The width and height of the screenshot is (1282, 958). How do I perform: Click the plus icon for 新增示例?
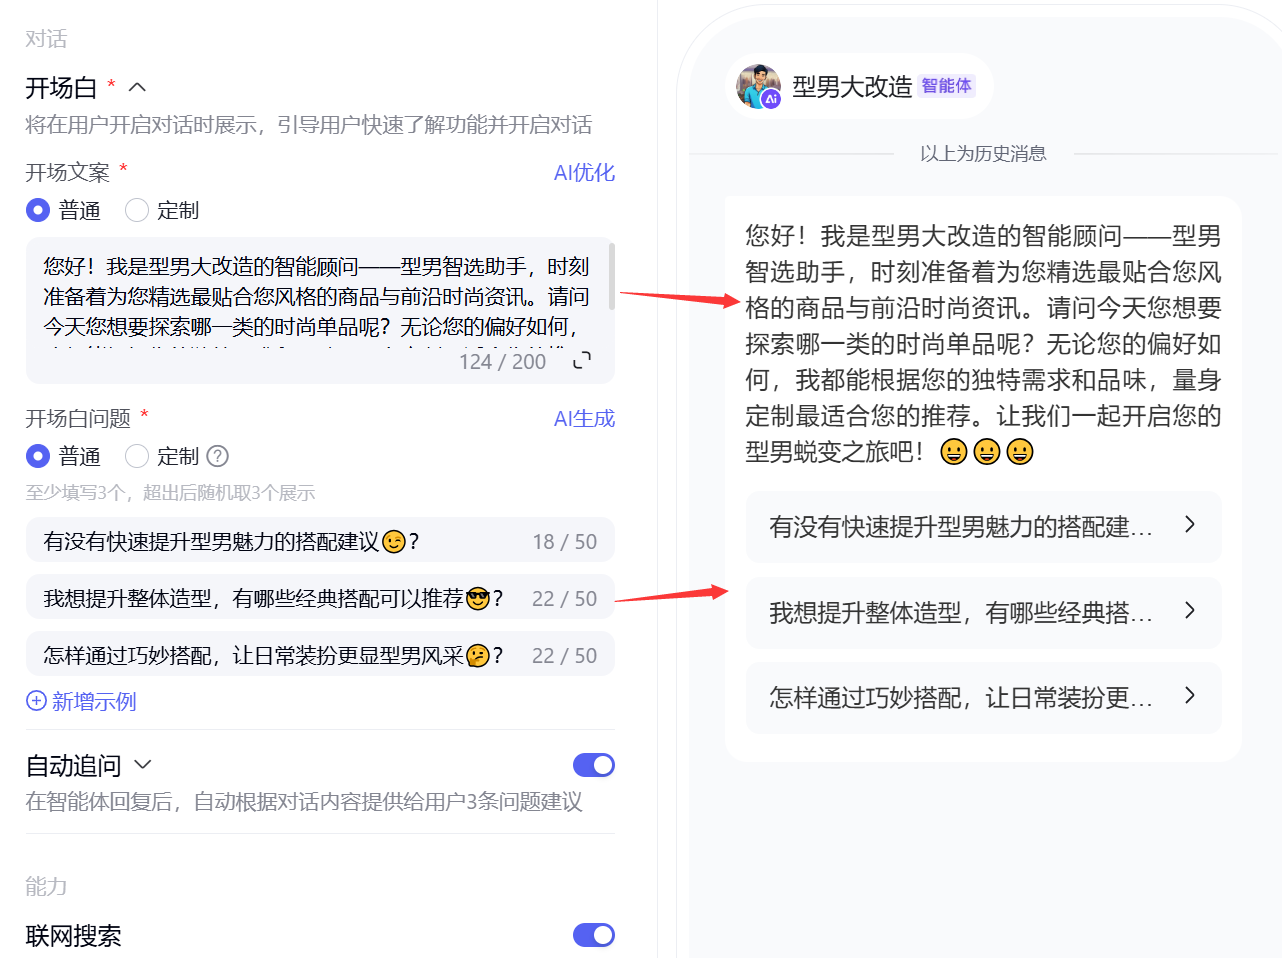coord(36,701)
